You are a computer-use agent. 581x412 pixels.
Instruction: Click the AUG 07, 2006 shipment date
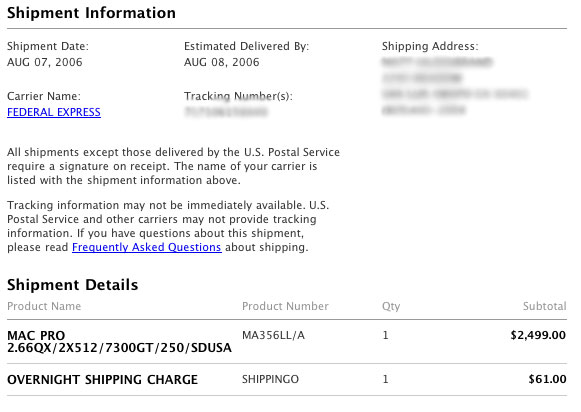coord(44,62)
